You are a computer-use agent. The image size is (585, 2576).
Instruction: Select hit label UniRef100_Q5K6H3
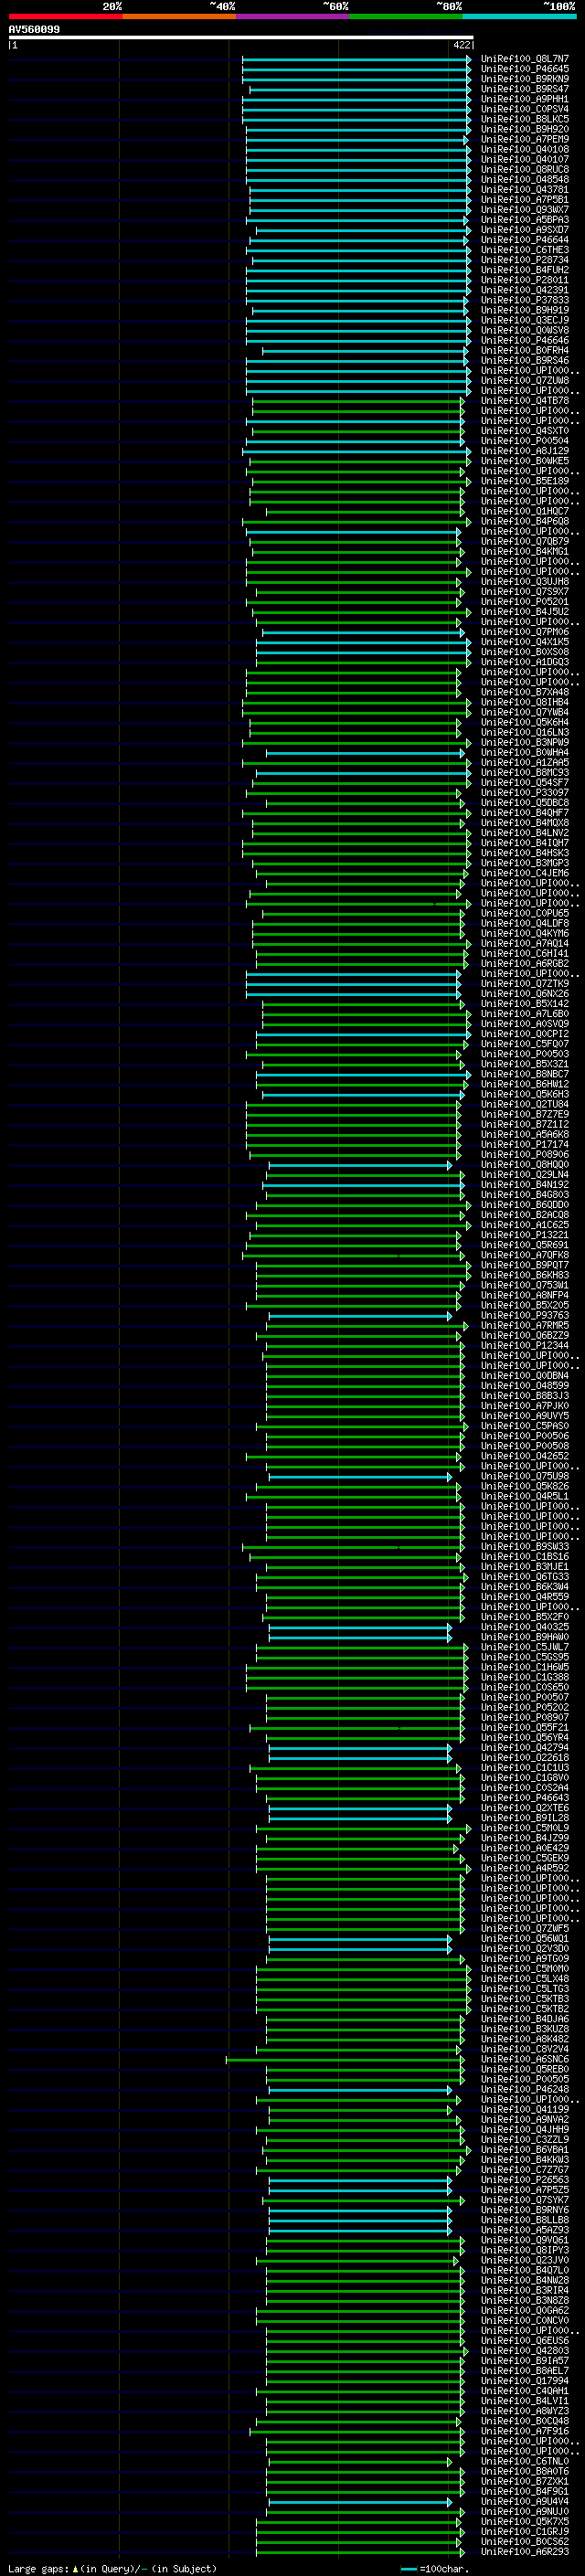pos(525,1094)
